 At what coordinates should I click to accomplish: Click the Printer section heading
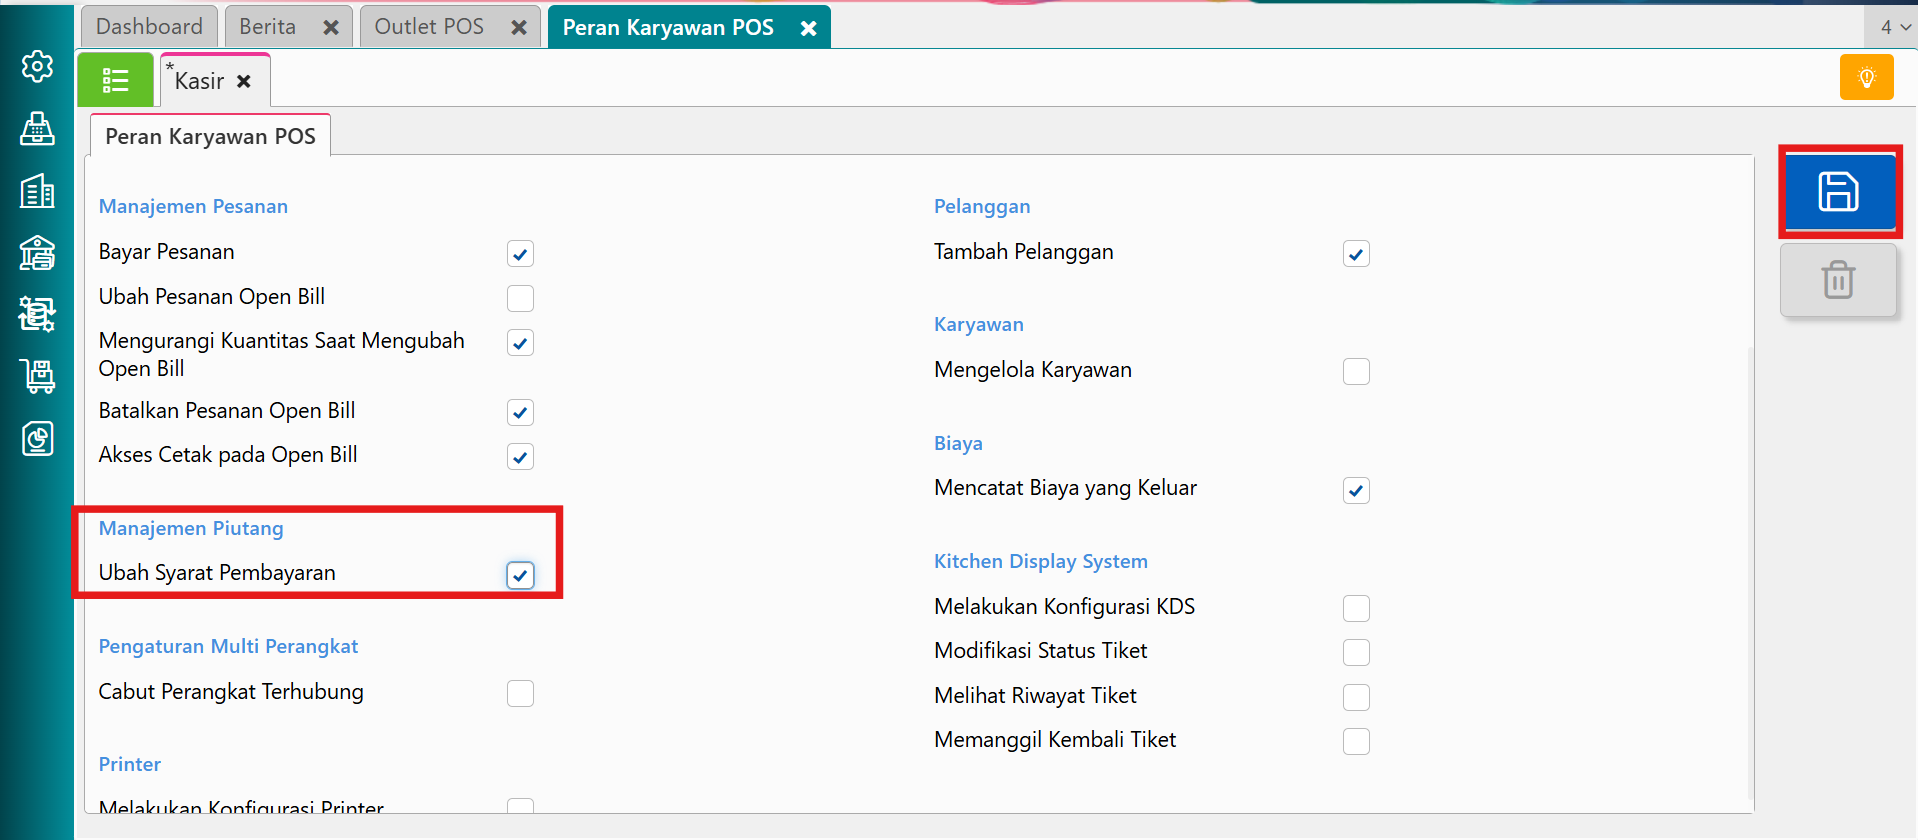coord(130,764)
